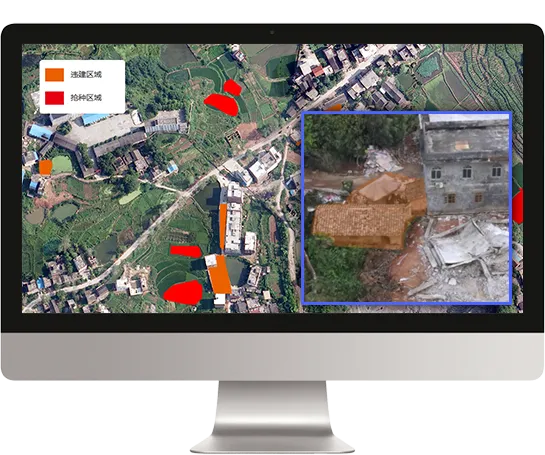Screen dimensions: 545x455
Task: Select the 违建区域 legend label
Action: click(x=86, y=75)
